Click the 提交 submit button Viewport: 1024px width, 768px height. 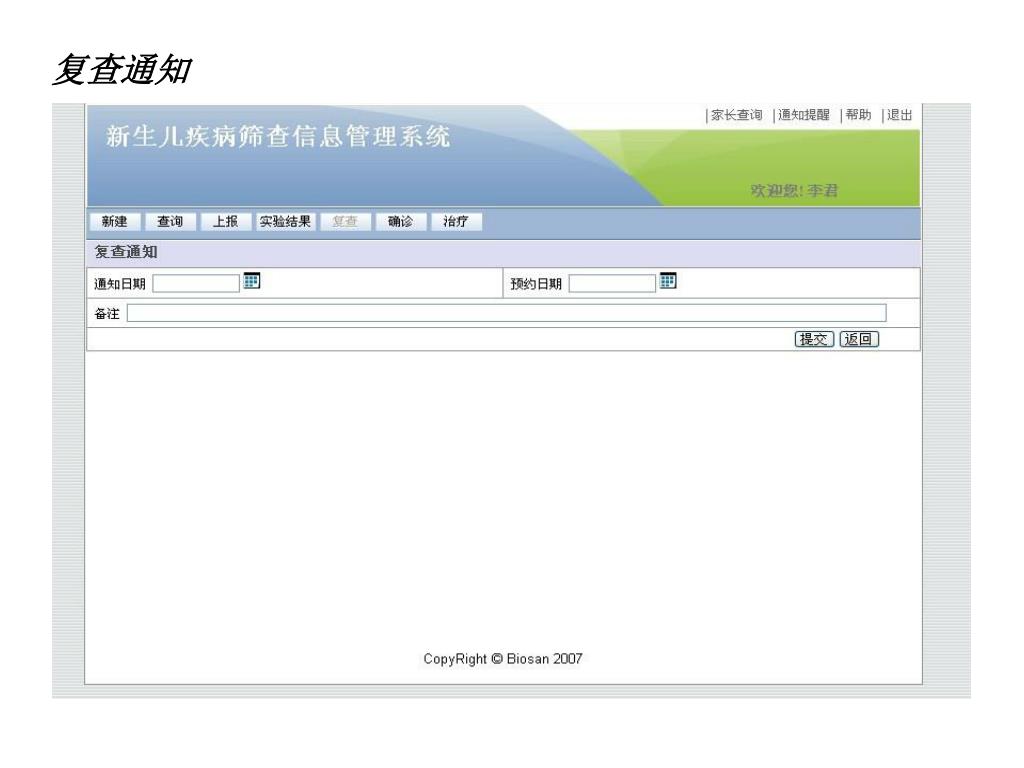[x=814, y=339]
